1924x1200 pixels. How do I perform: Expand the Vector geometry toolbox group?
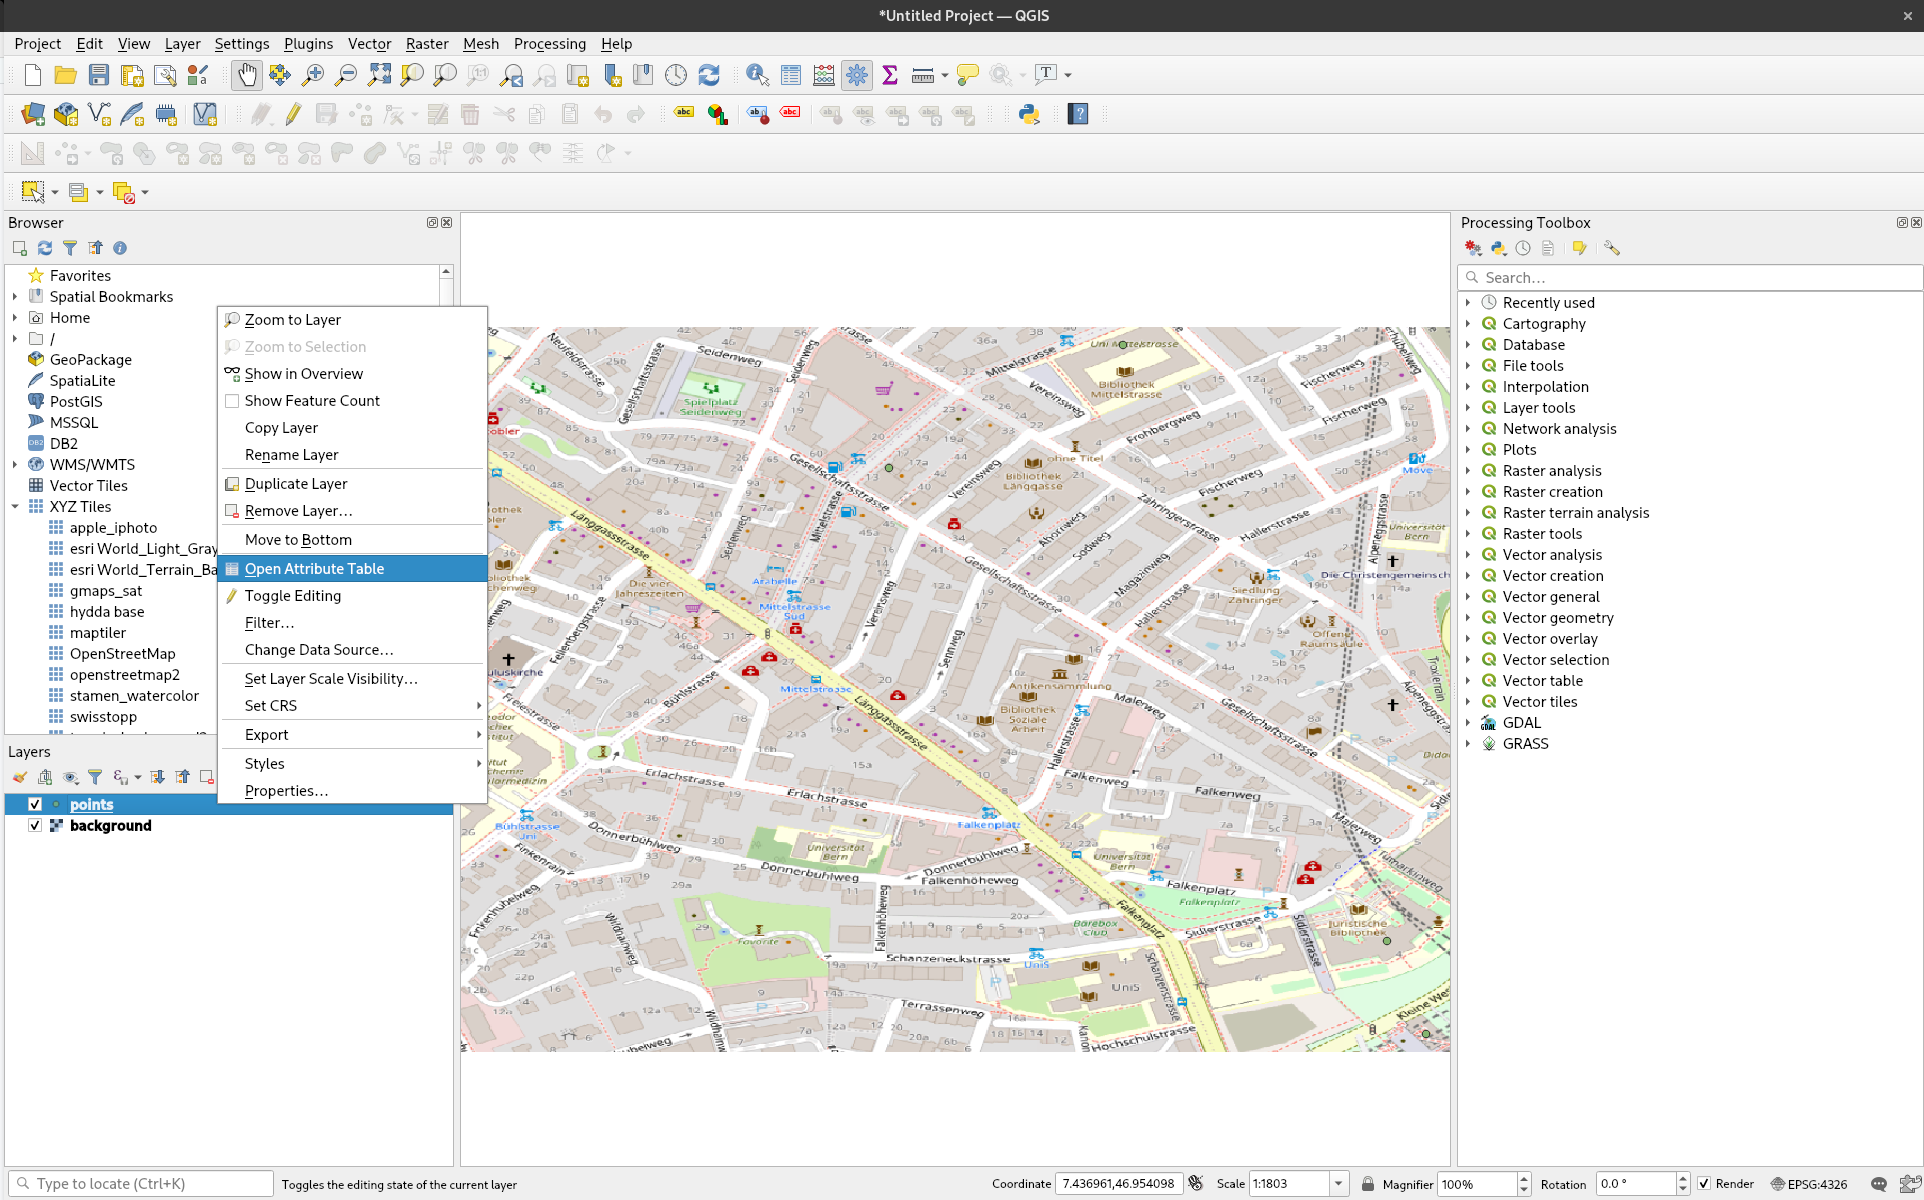pos(1468,618)
